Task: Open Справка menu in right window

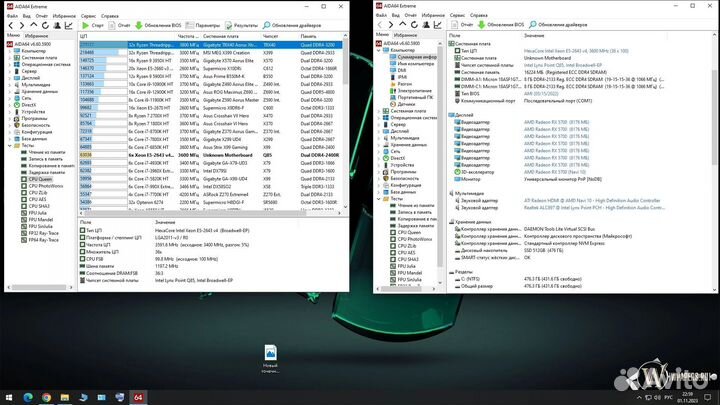Action: coord(479,15)
